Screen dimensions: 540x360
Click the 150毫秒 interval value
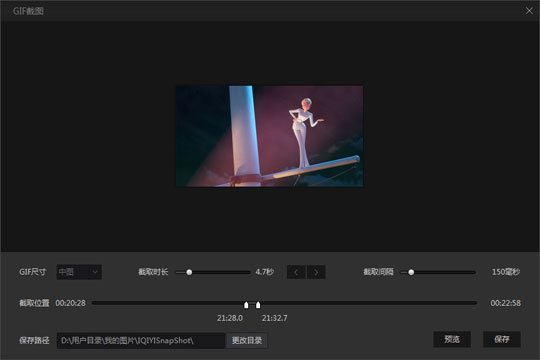click(x=506, y=272)
